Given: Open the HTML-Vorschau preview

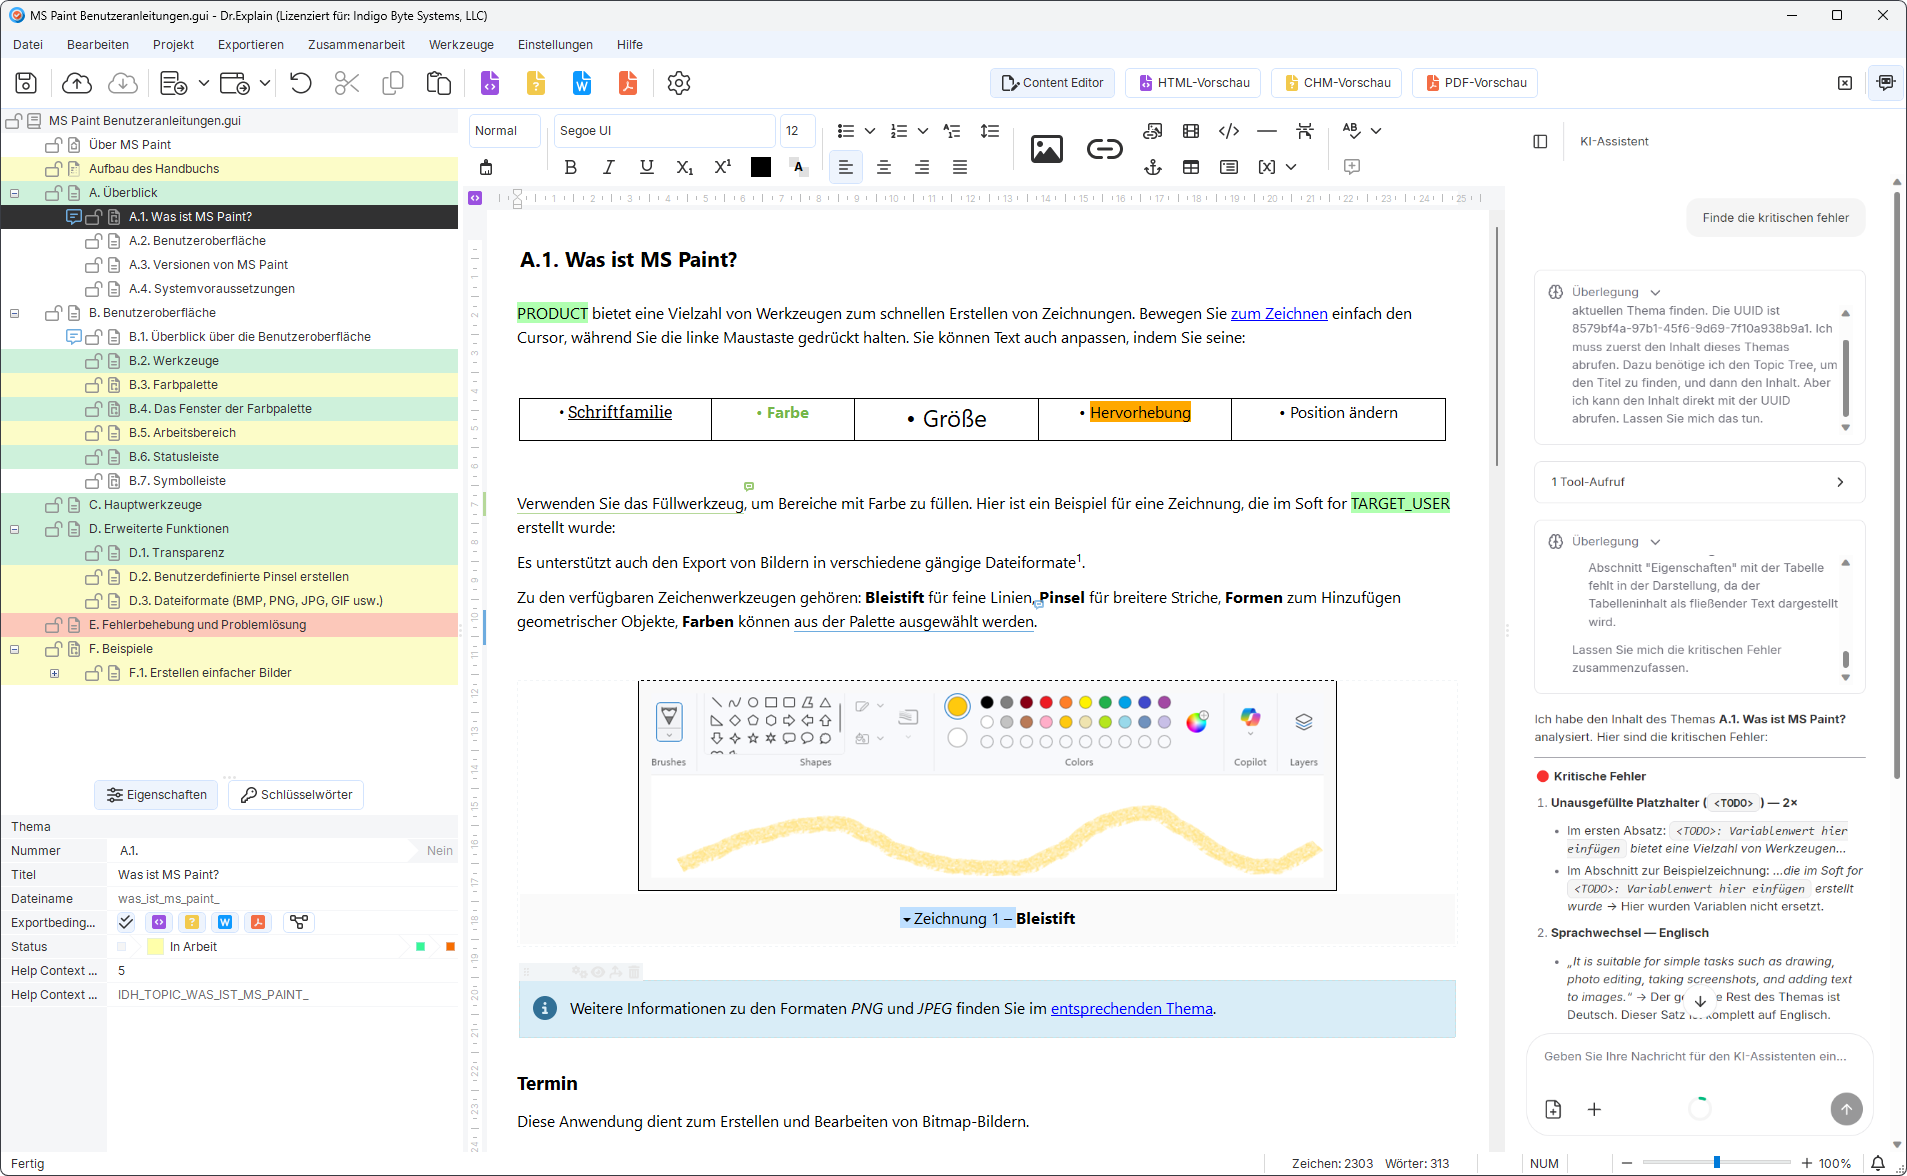Looking at the screenshot, I should [x=1193, y=83].
